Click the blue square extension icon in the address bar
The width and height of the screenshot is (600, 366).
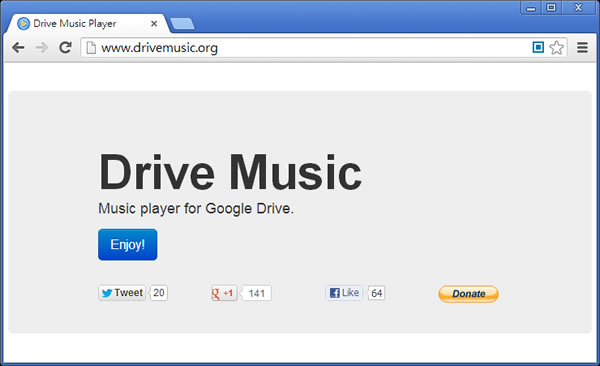point(538,47)
